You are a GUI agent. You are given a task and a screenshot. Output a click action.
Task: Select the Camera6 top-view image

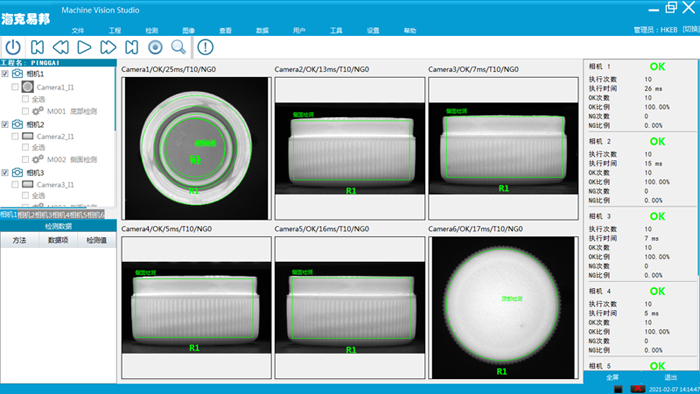pos(503,308)
